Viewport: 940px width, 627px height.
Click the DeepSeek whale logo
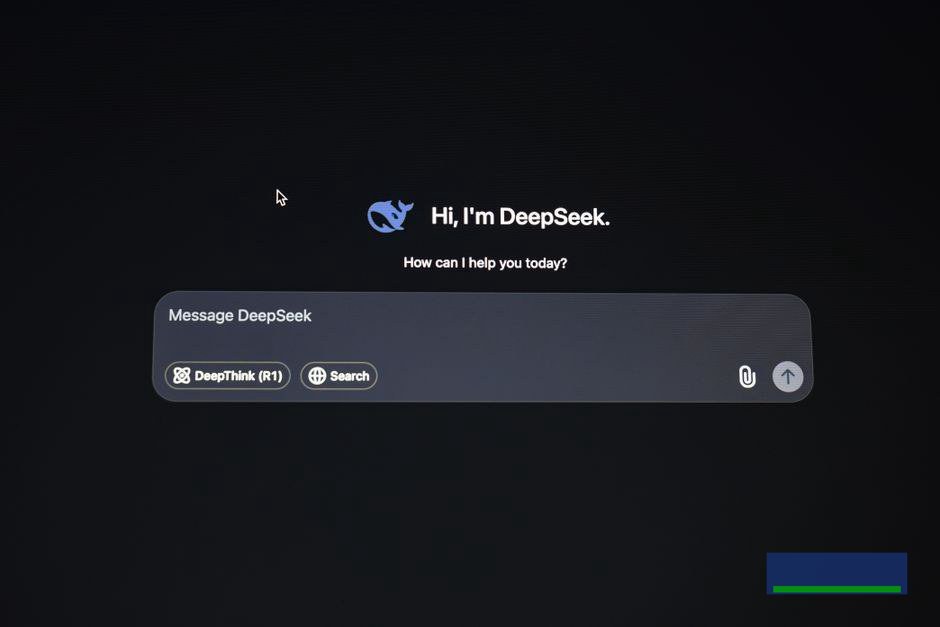pos(390,216)
